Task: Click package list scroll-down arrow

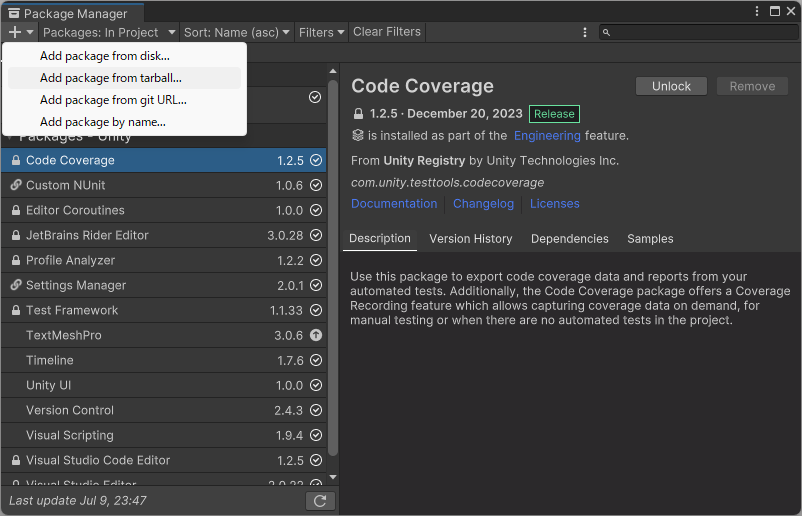Action: [333, 477]
